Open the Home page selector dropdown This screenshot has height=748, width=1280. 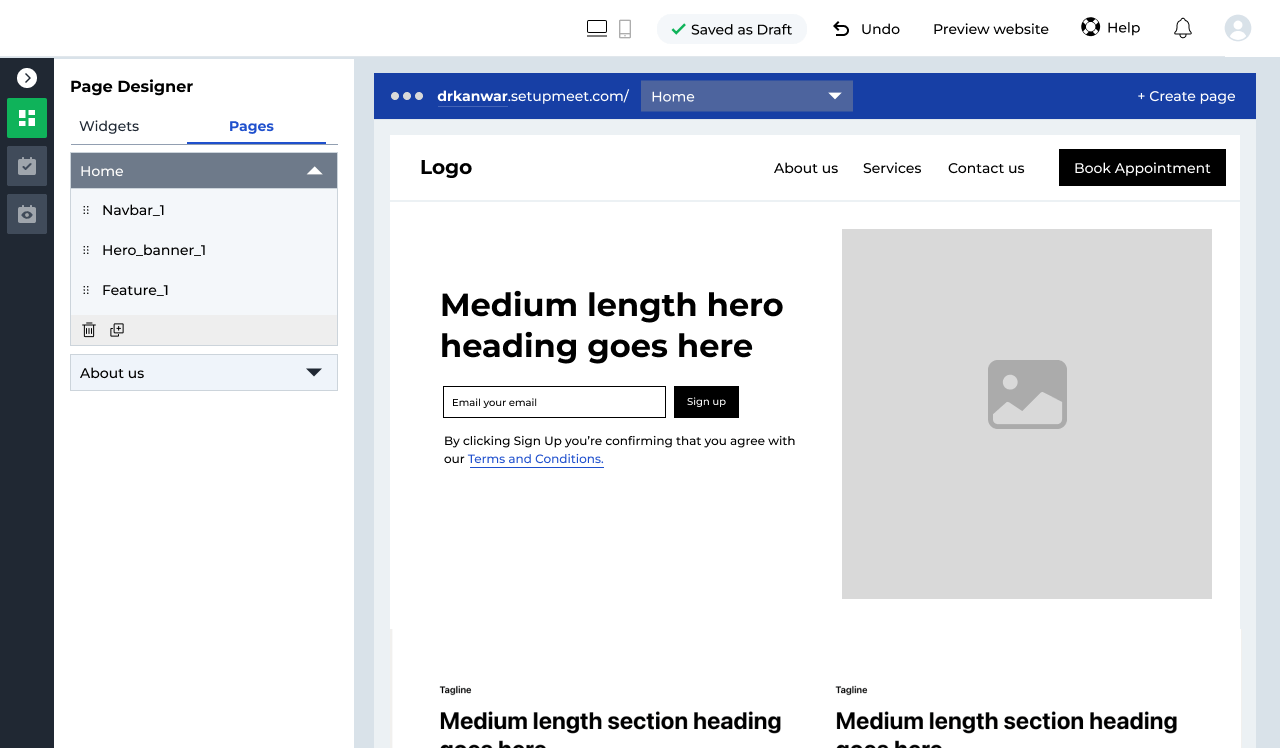(x=746, y=96)
